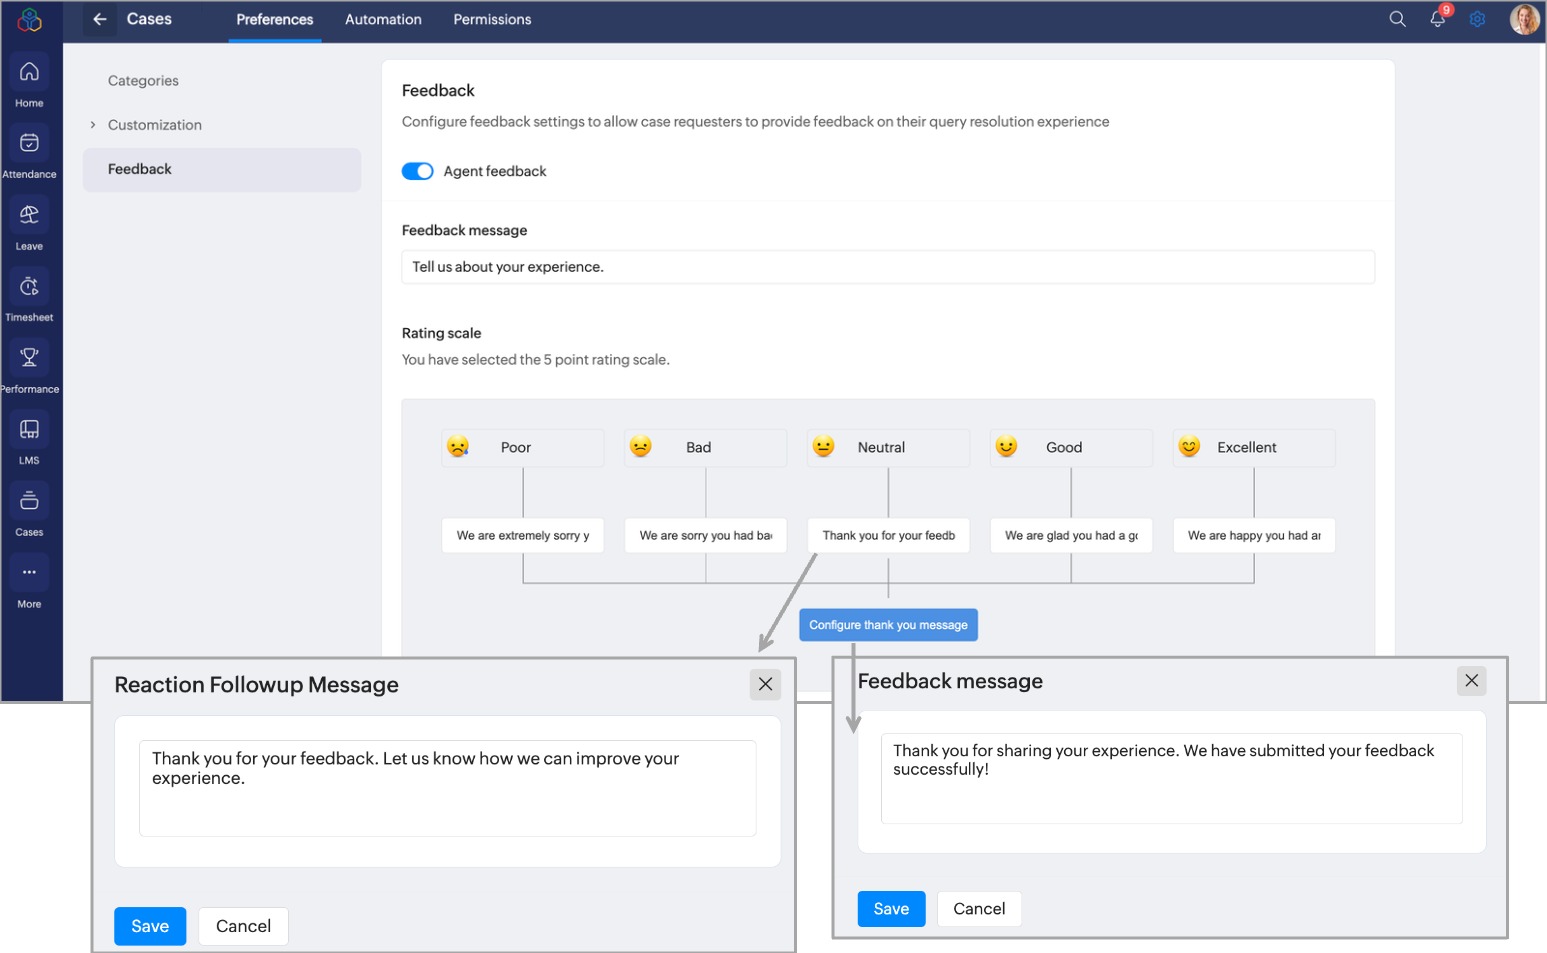Open the user profile avatar
Viewport: 1547px width, 953px height.
pos(1524,19)
